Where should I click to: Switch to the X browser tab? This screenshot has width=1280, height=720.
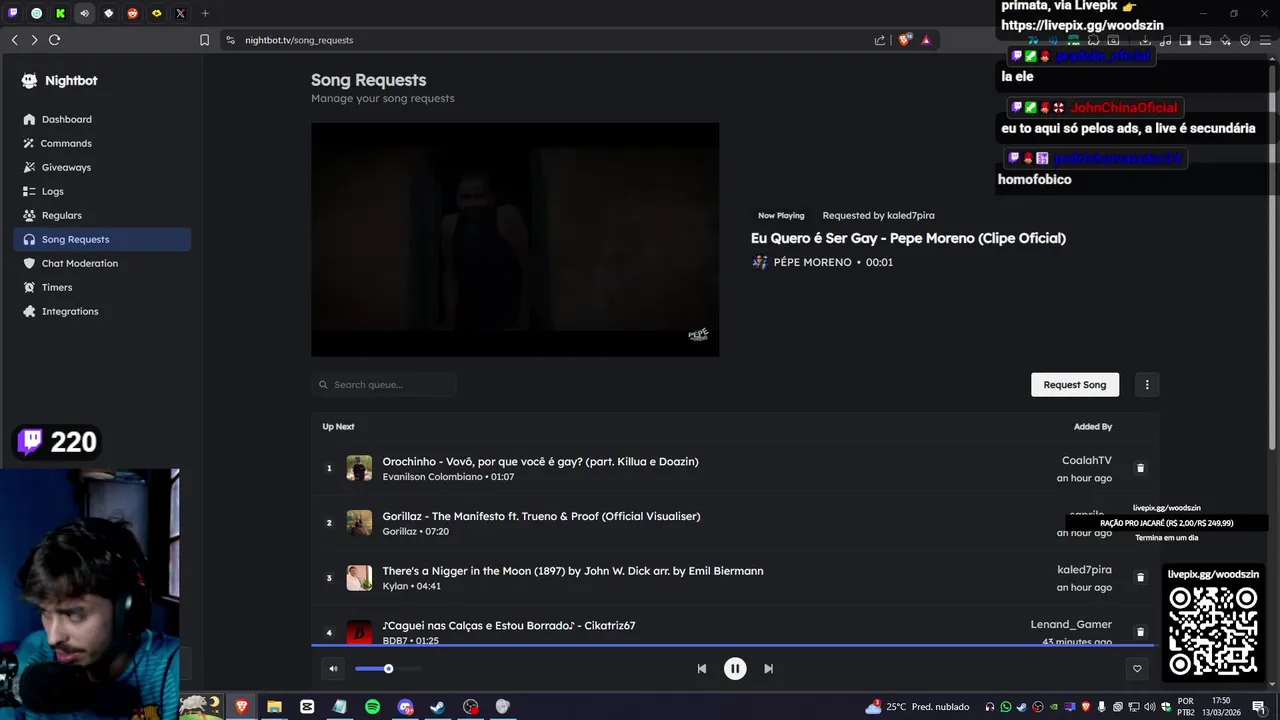pos(181,13)
